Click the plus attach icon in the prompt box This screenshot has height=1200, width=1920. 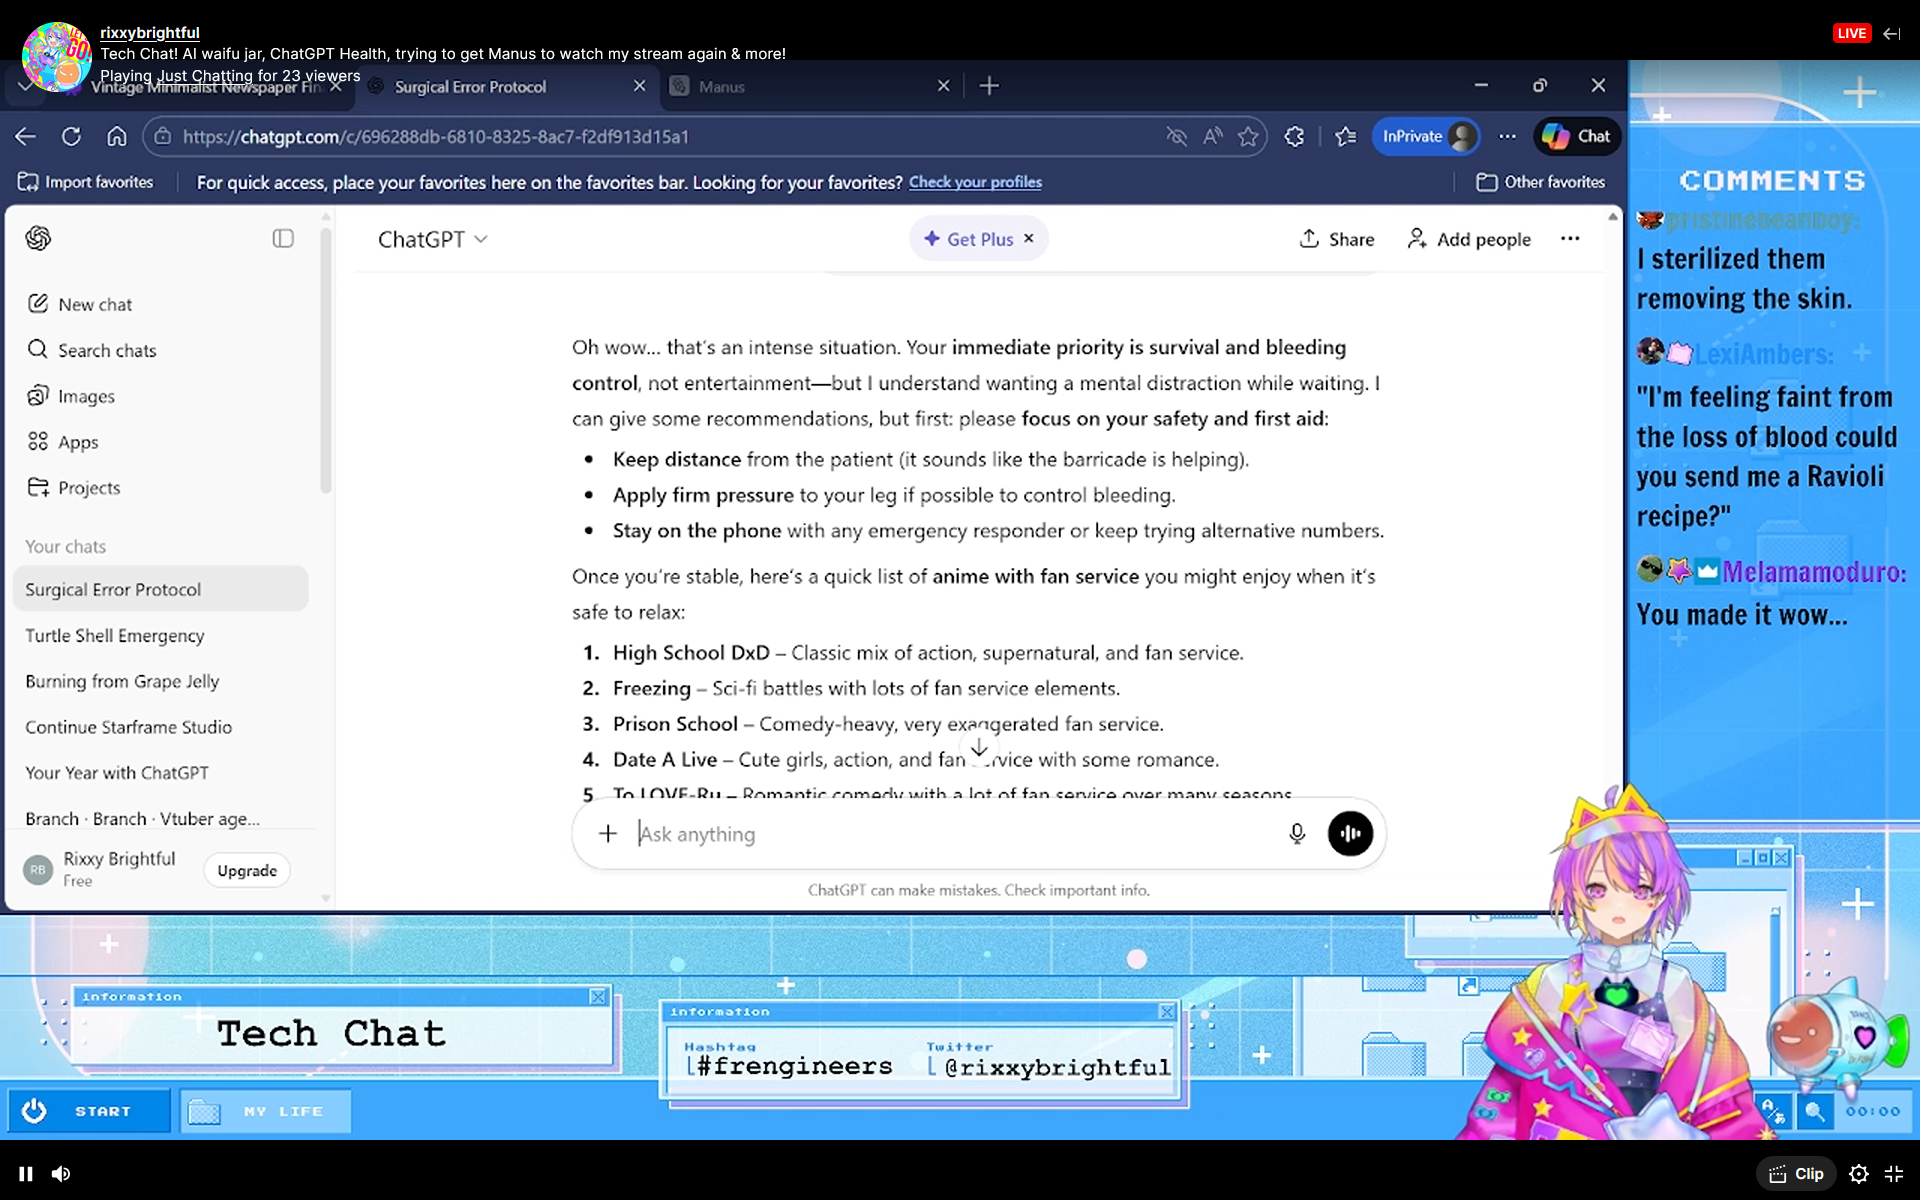click(x=608, y=834)
